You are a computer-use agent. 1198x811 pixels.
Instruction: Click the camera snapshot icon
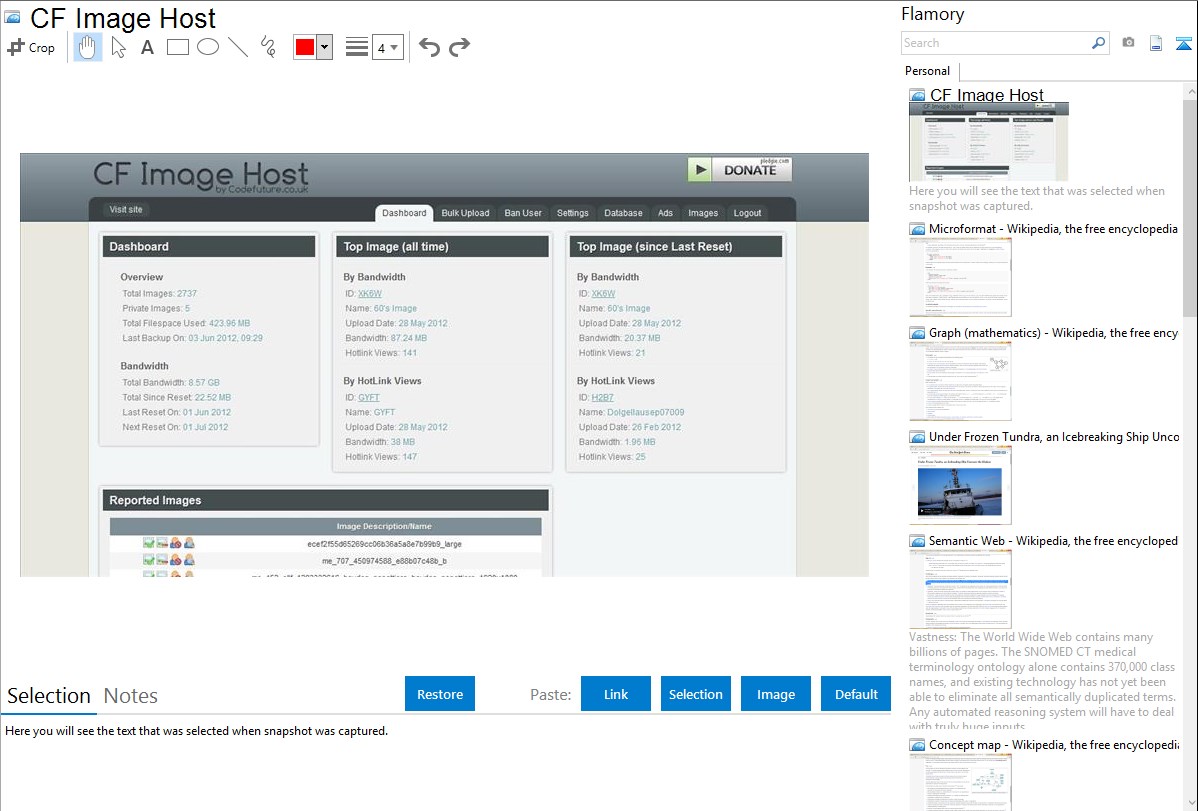point(1128,43)
